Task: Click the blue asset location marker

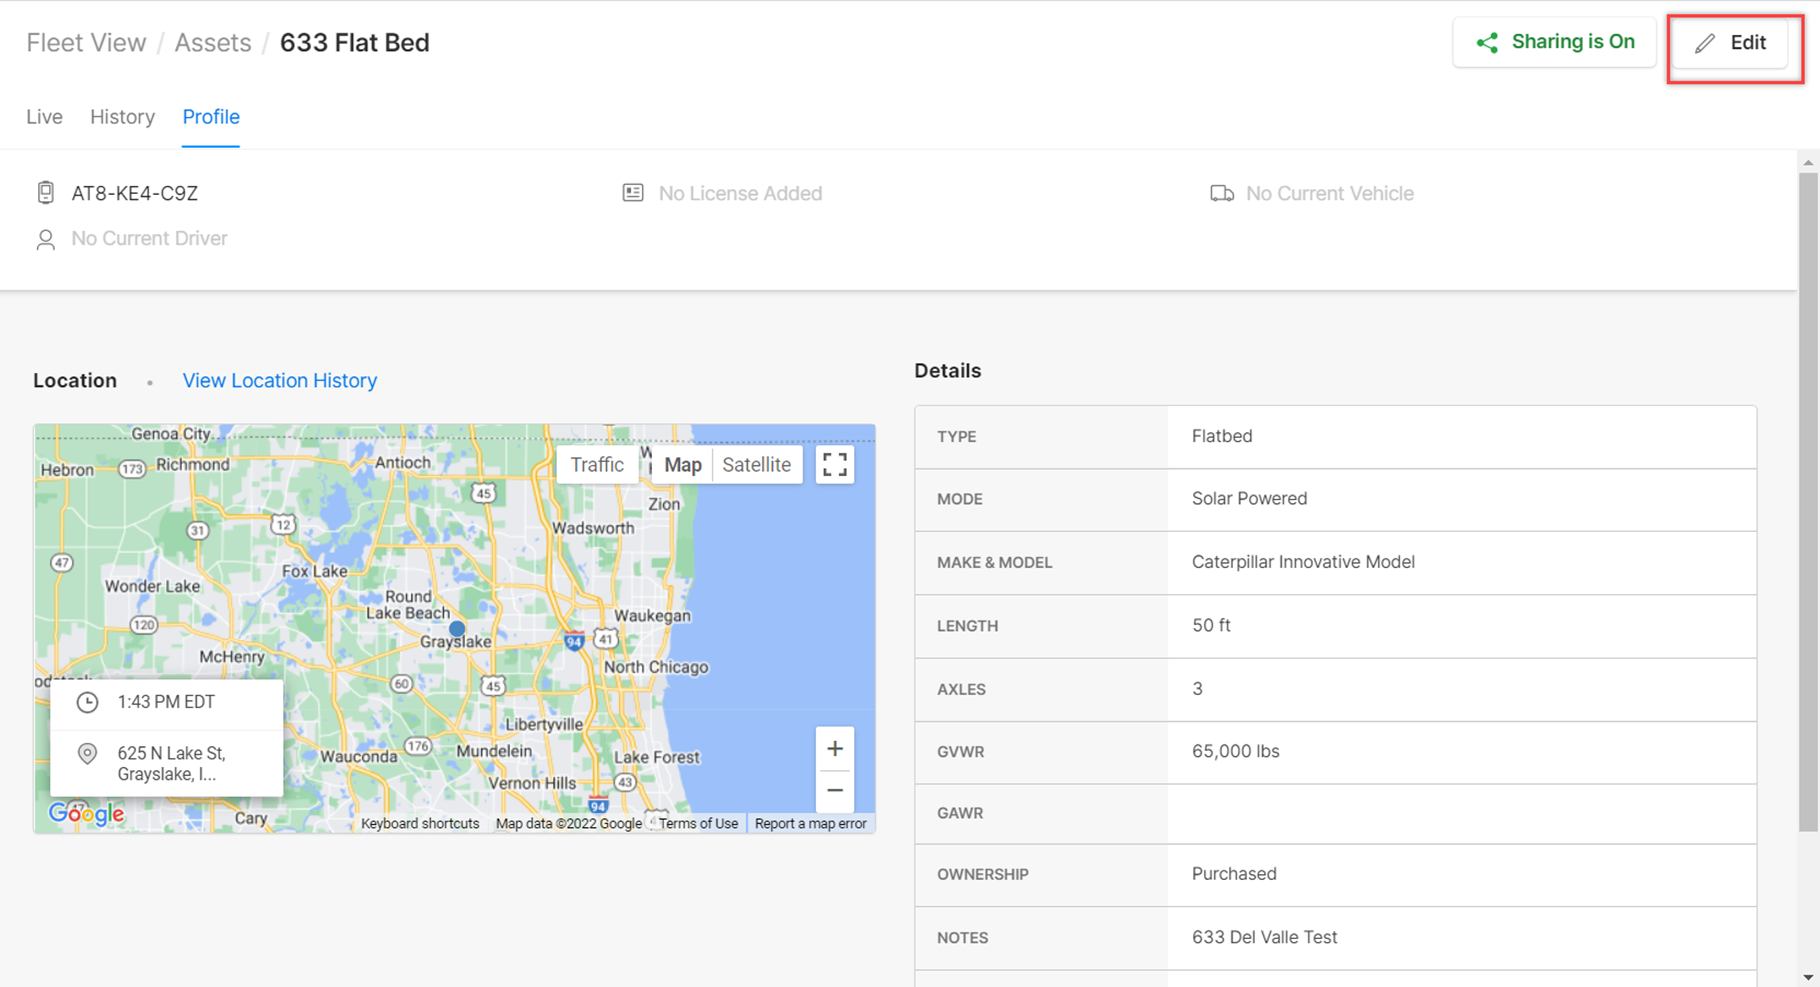Action: coord(457,629)
